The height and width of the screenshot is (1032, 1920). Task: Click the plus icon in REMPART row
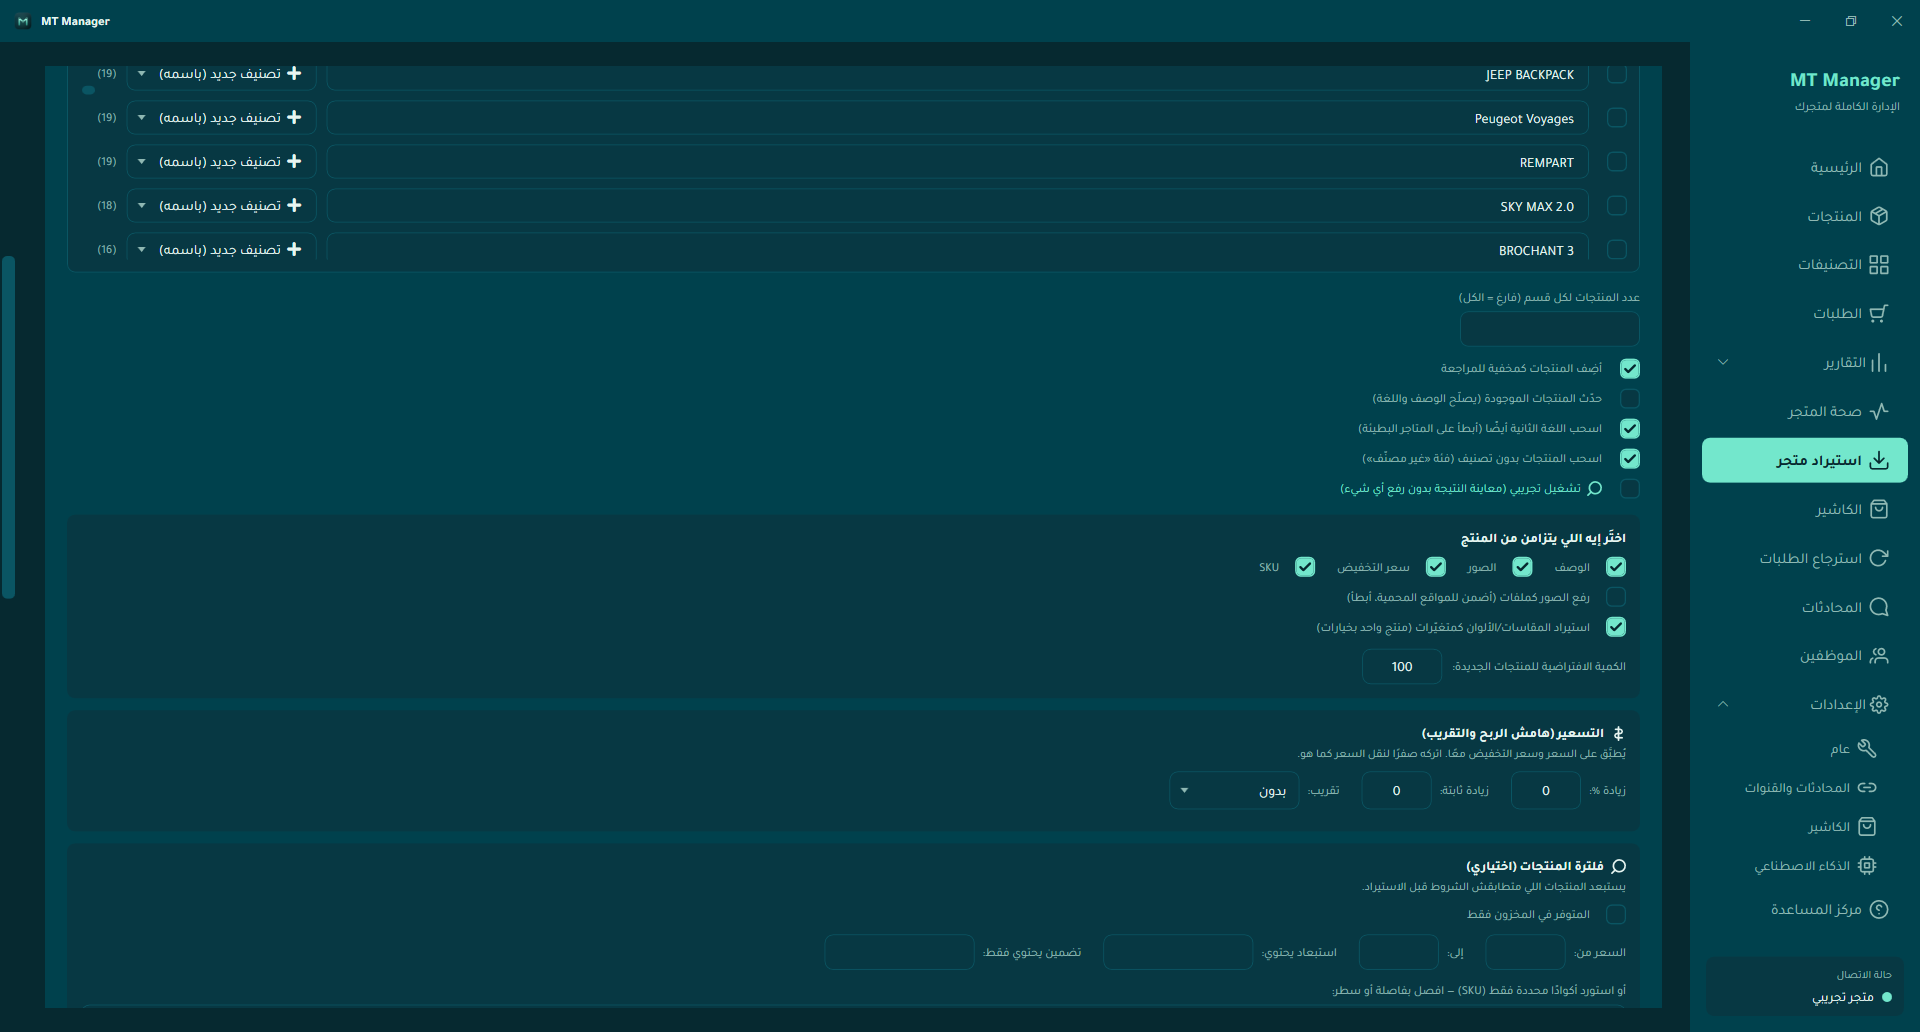[294, 161]
